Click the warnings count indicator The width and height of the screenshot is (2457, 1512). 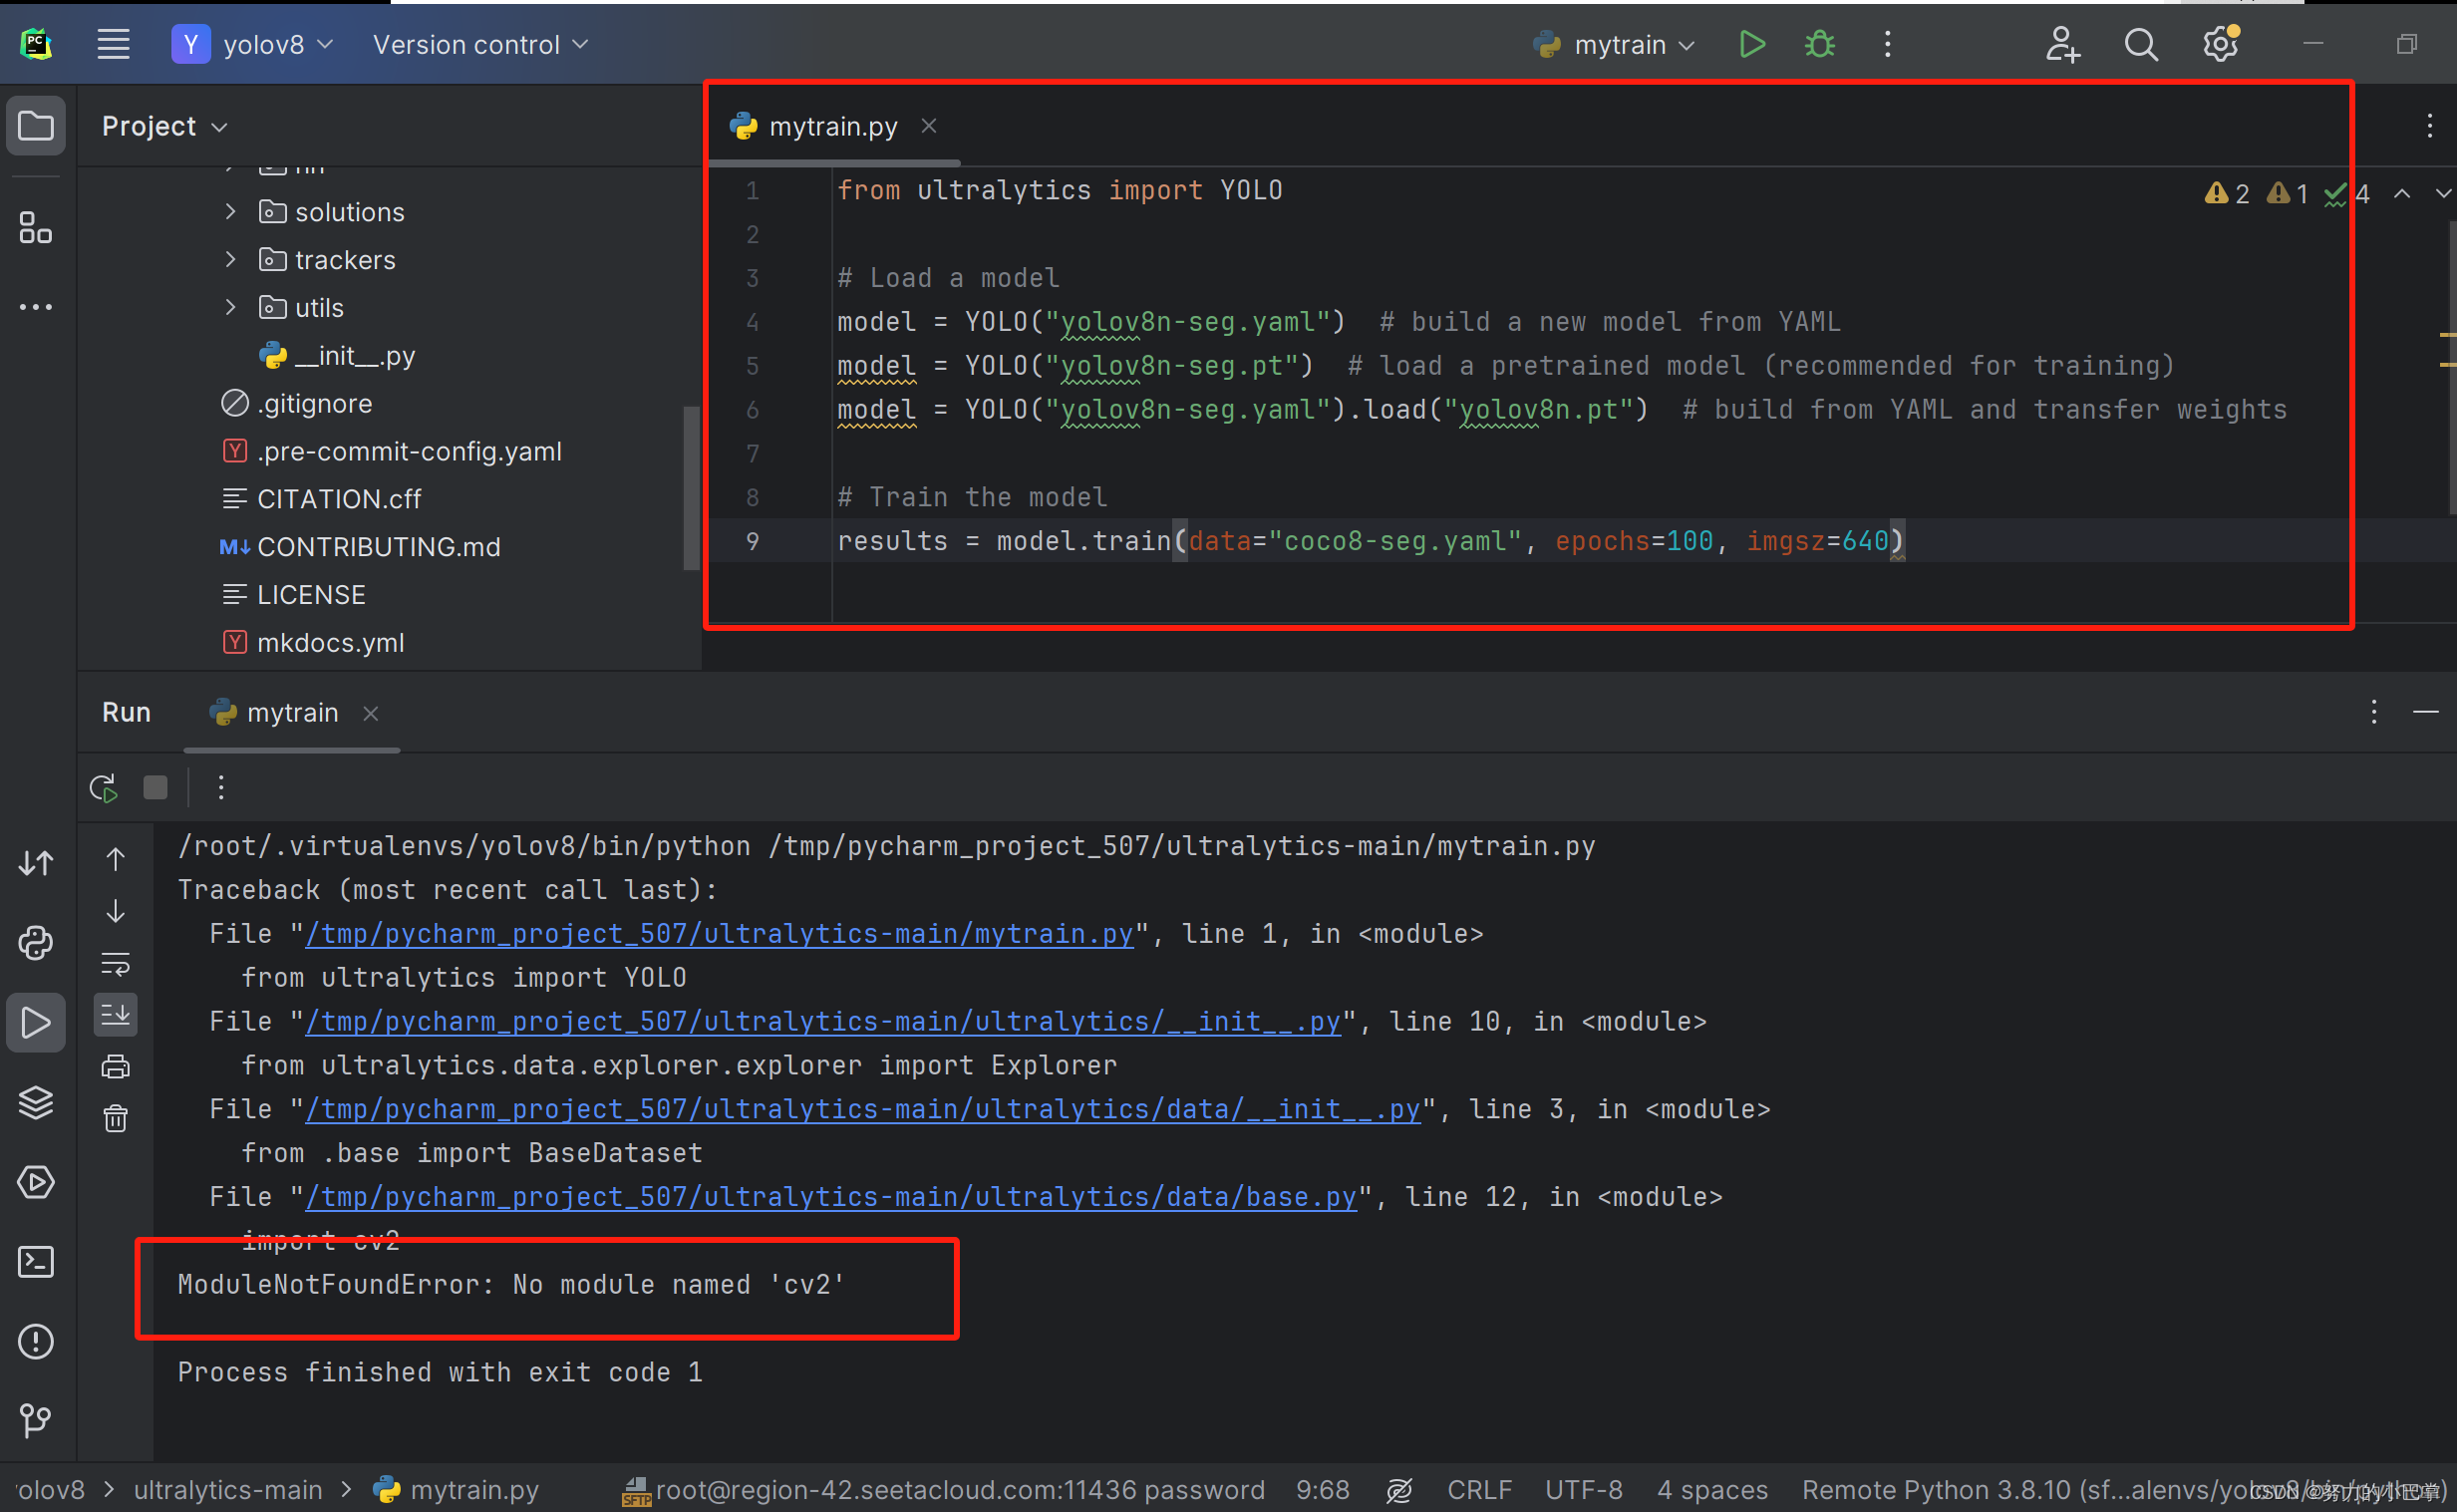[x=2228, y=194]
